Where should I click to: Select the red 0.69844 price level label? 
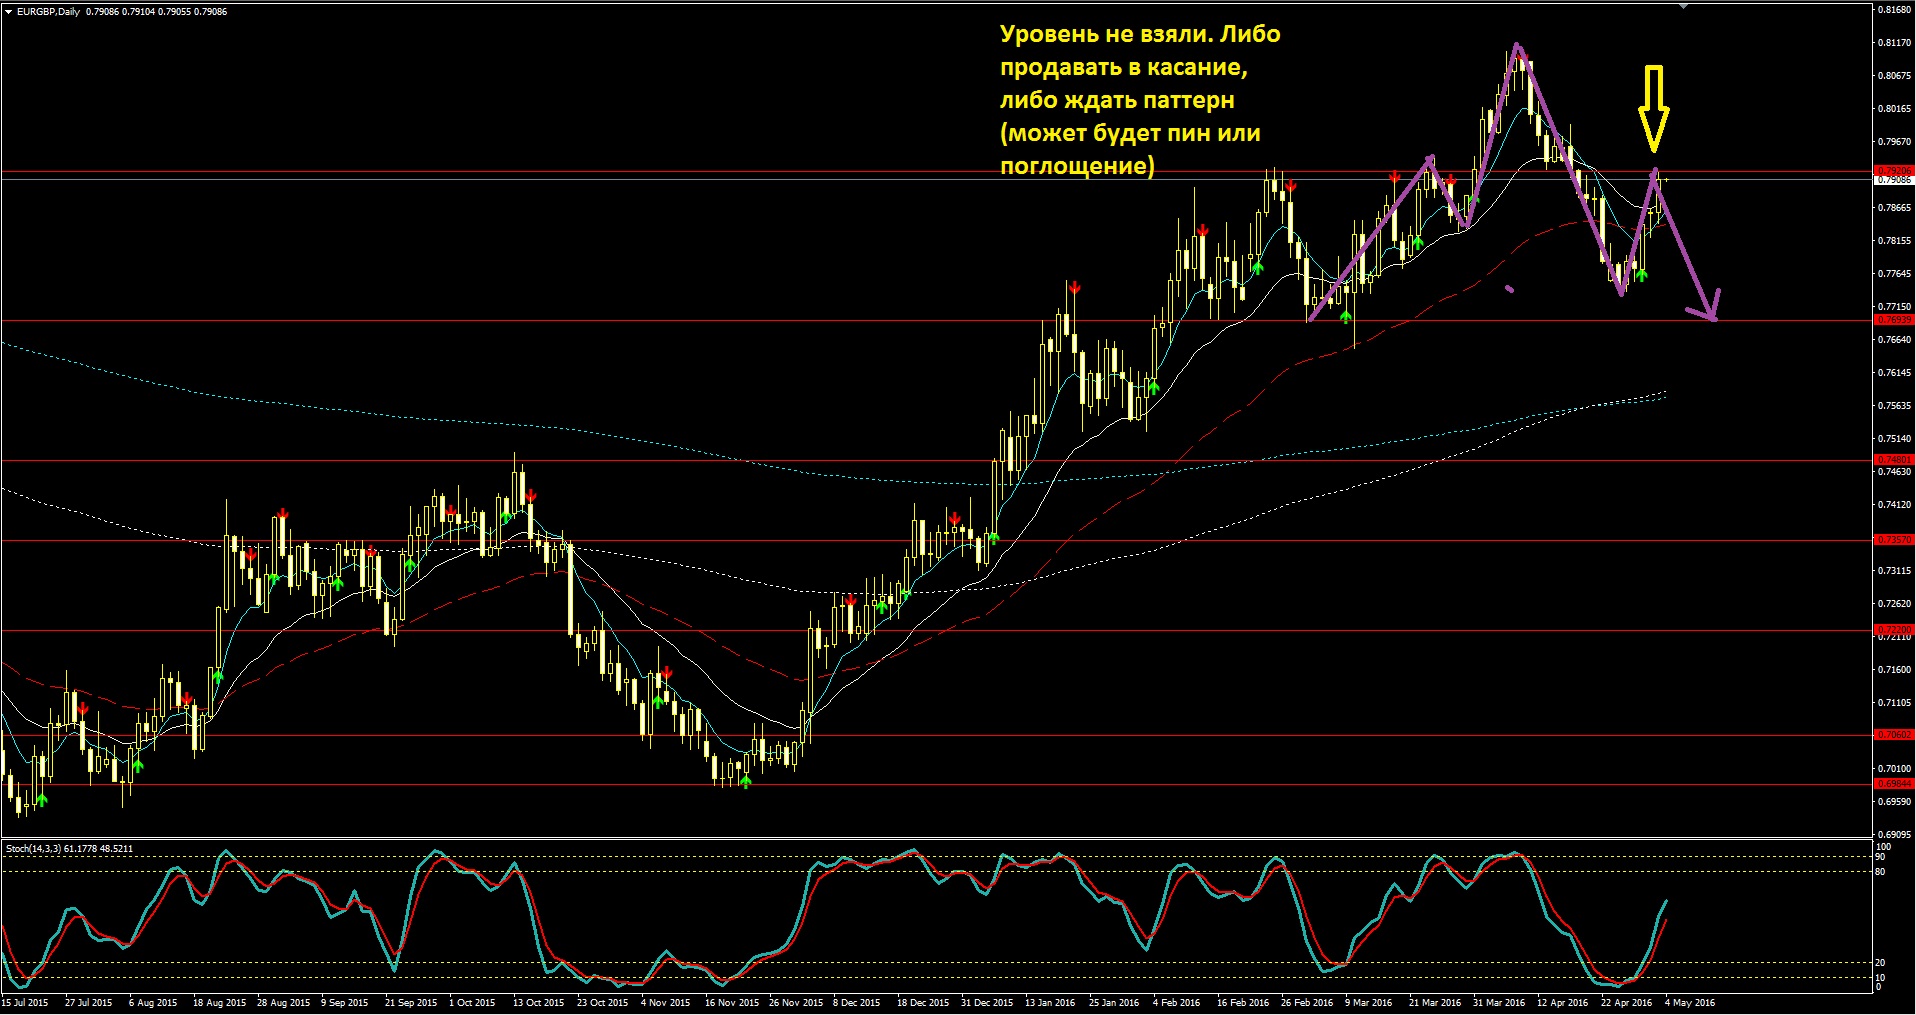(x=1893, y=784)
